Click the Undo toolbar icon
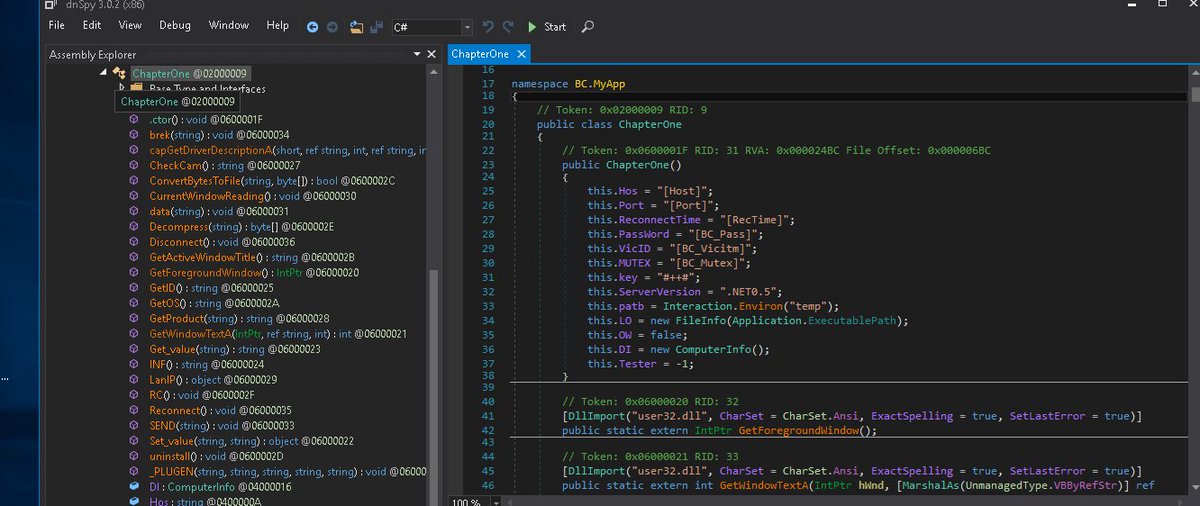This screenshot has height=506, width=1200. tap(488, 27)
